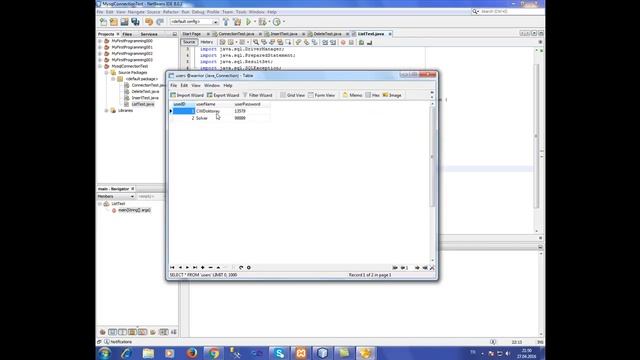Switch to the InsertTest.java editor tab
This screenshot has height=360, width=640.
pos(284,34)
